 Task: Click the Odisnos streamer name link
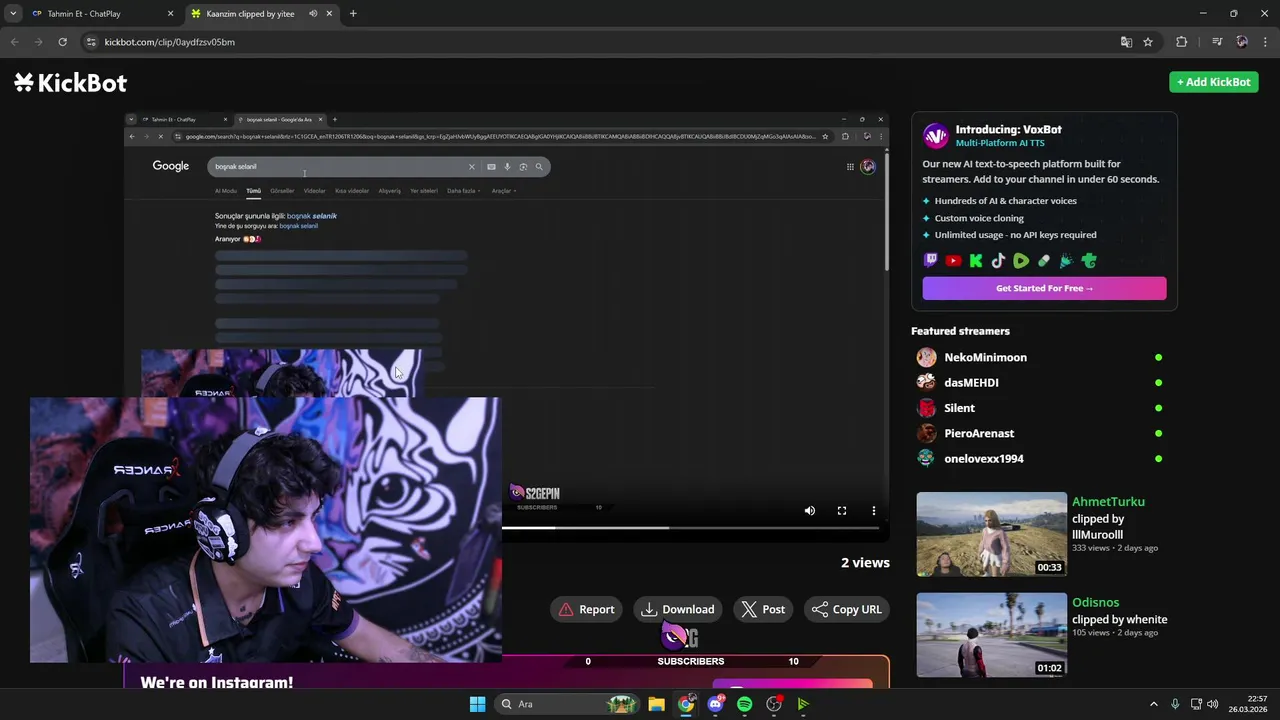click(x=1095, y=603)
